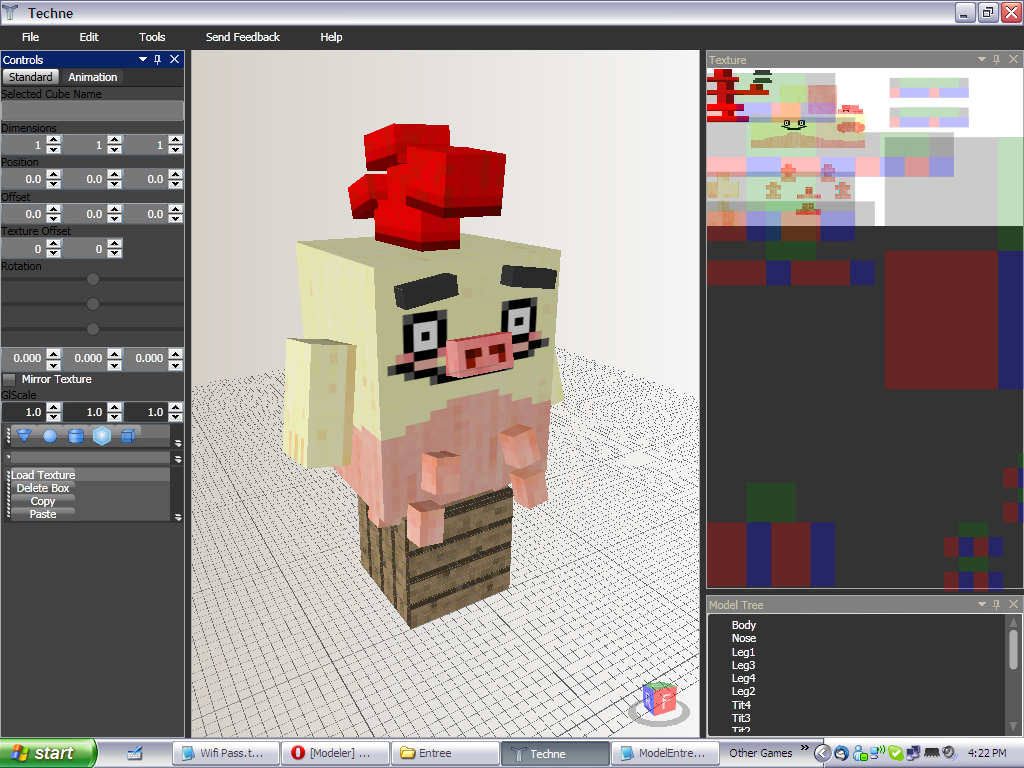Open the Edit menu
Image resolution: width=1024 pixels, height=768 pixels.
coord(89,37)
